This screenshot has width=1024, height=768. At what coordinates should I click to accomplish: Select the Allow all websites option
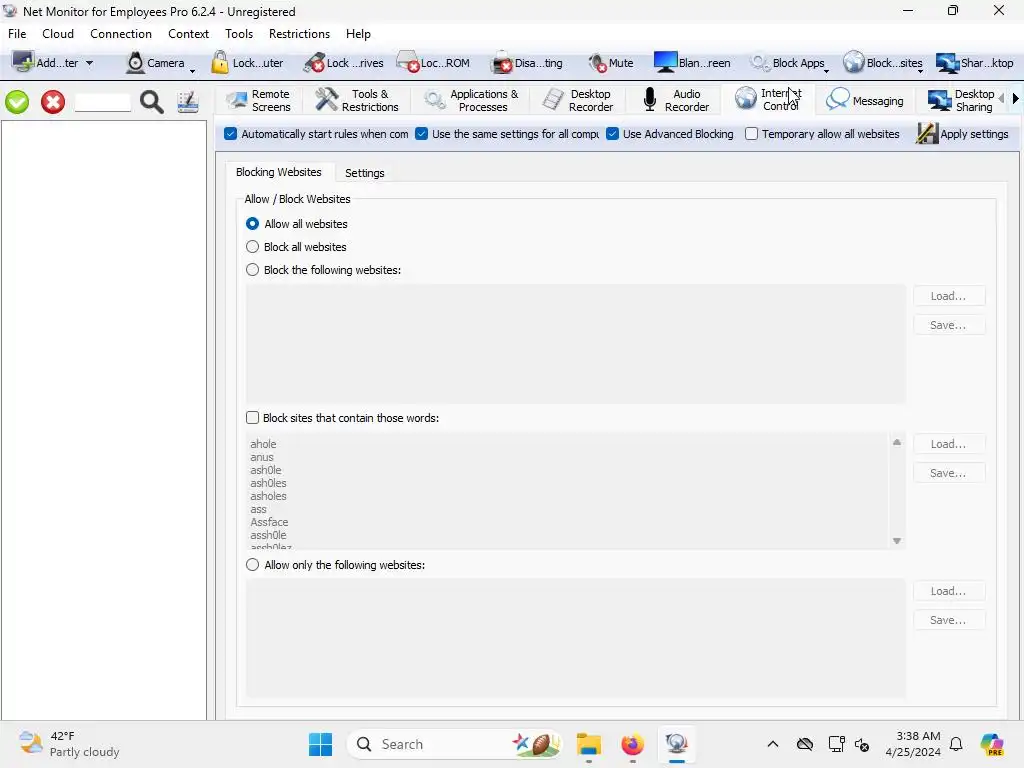252,224
